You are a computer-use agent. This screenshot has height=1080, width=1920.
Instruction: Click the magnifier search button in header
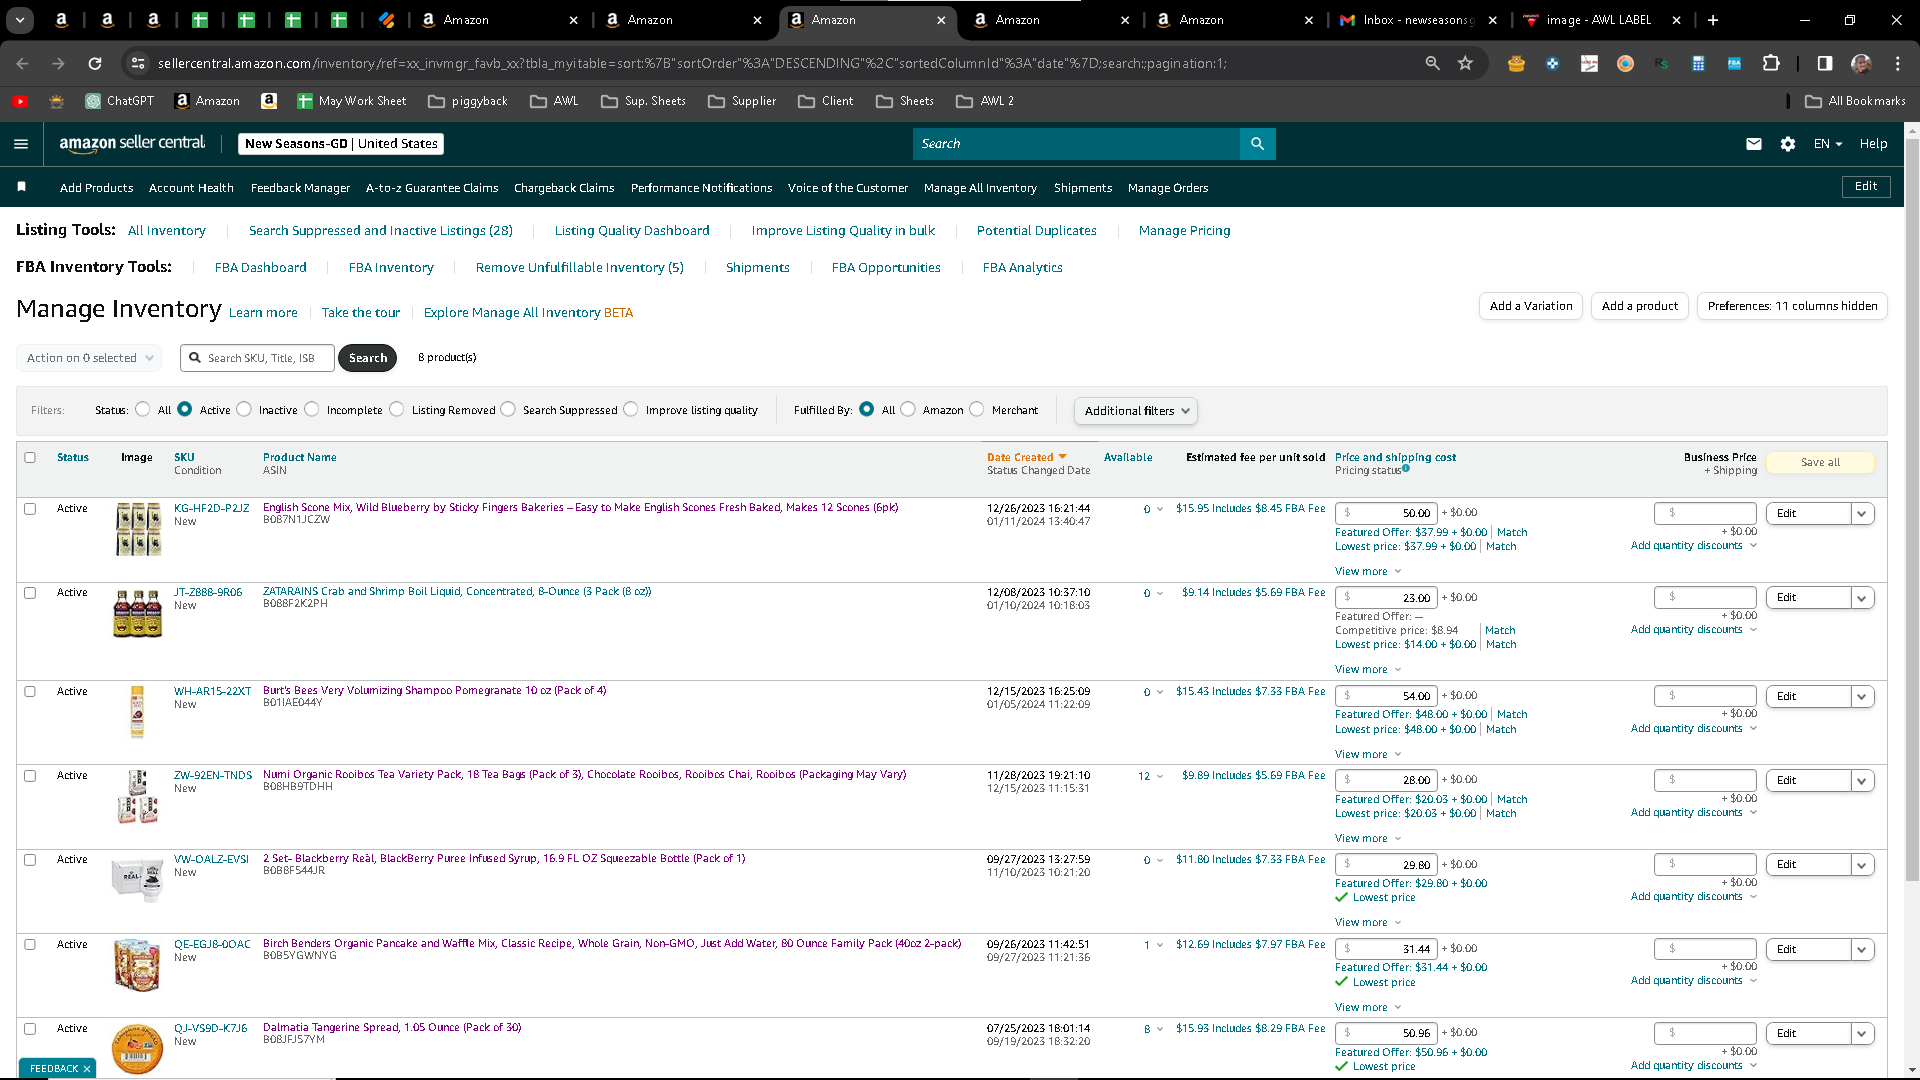(x=1257, y=144)
